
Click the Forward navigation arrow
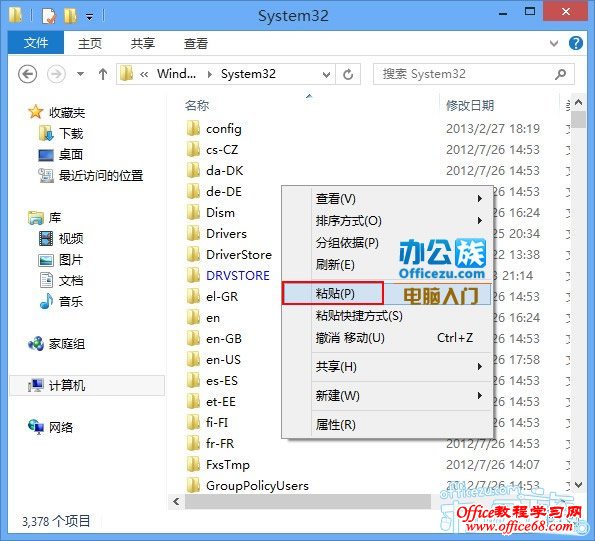[x=56, y=74]
